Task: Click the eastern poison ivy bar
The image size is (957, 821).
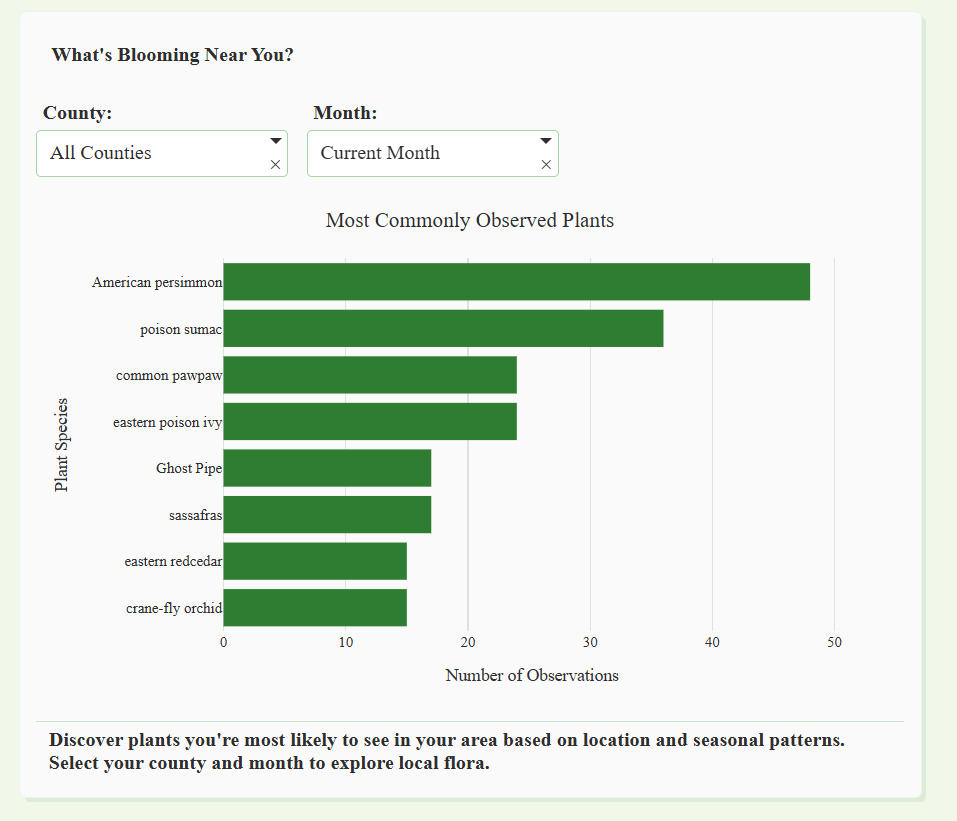Action: click(x=370, y=421)
